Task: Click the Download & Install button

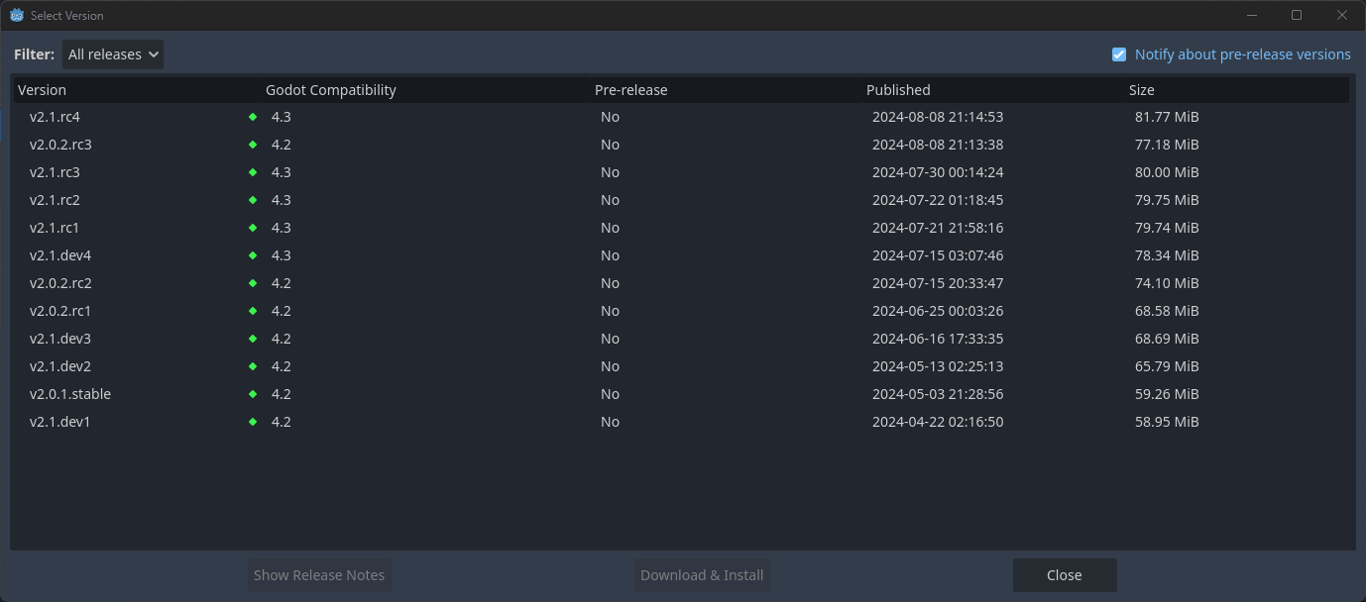Action: [x=702, y=575]
